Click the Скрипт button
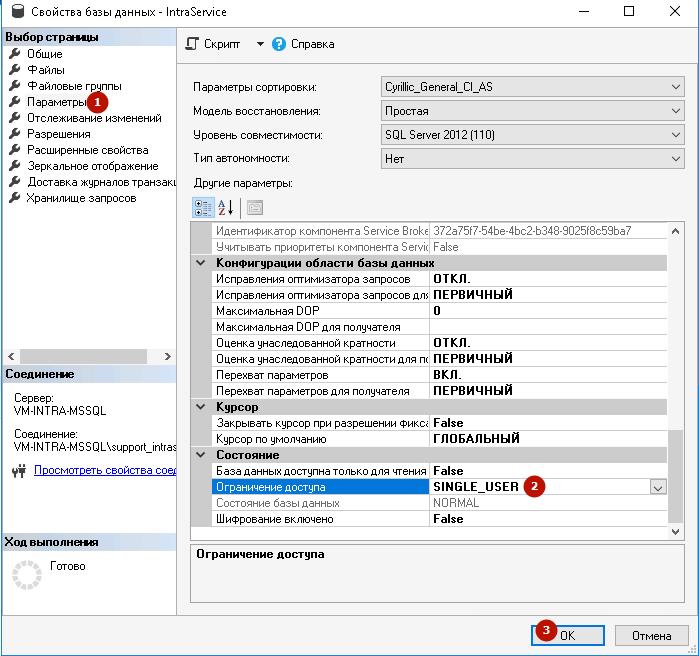This screenshot has height=656, width=699. 213,44
